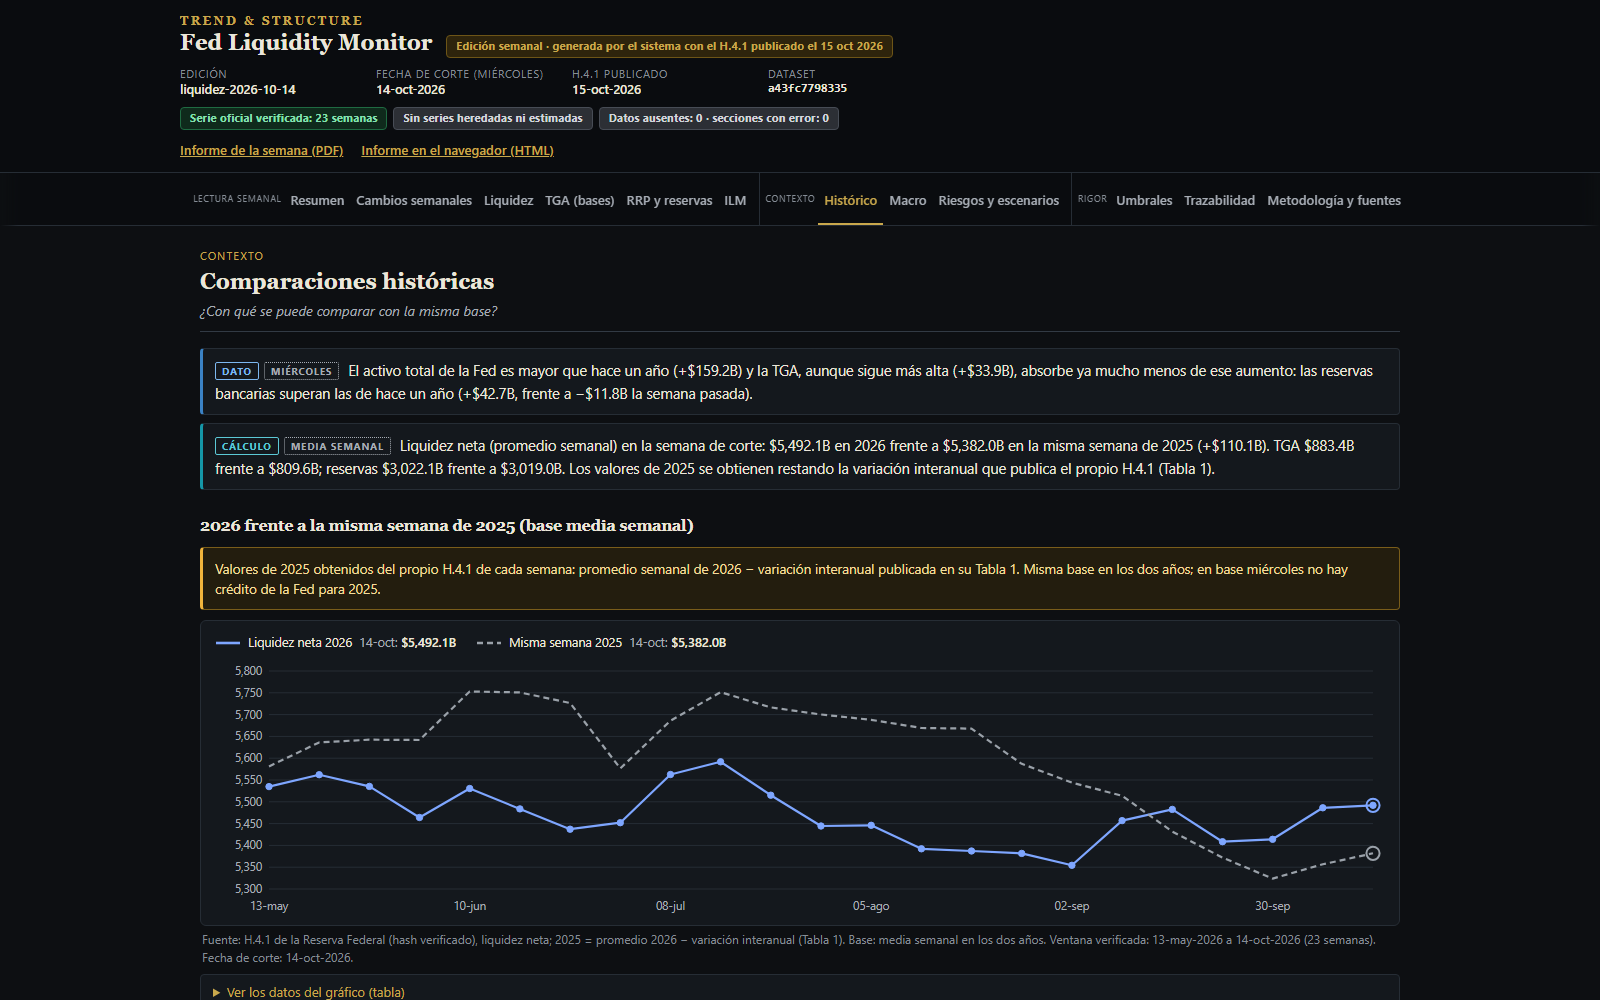
Task: Click the MIÉRCOLES tag
Action: (301, 371)
